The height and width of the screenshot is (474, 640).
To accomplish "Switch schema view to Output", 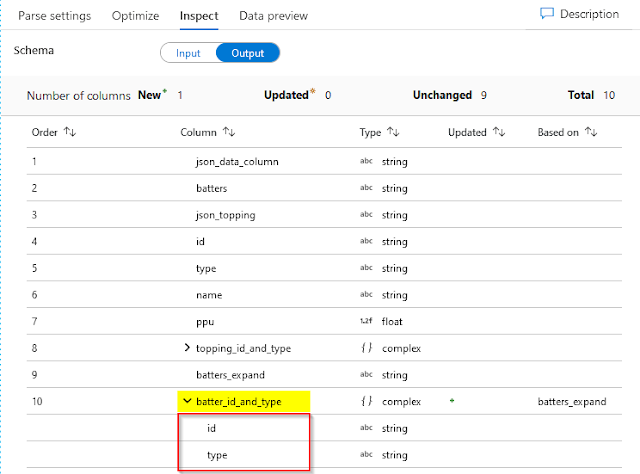I will (248, 53).
